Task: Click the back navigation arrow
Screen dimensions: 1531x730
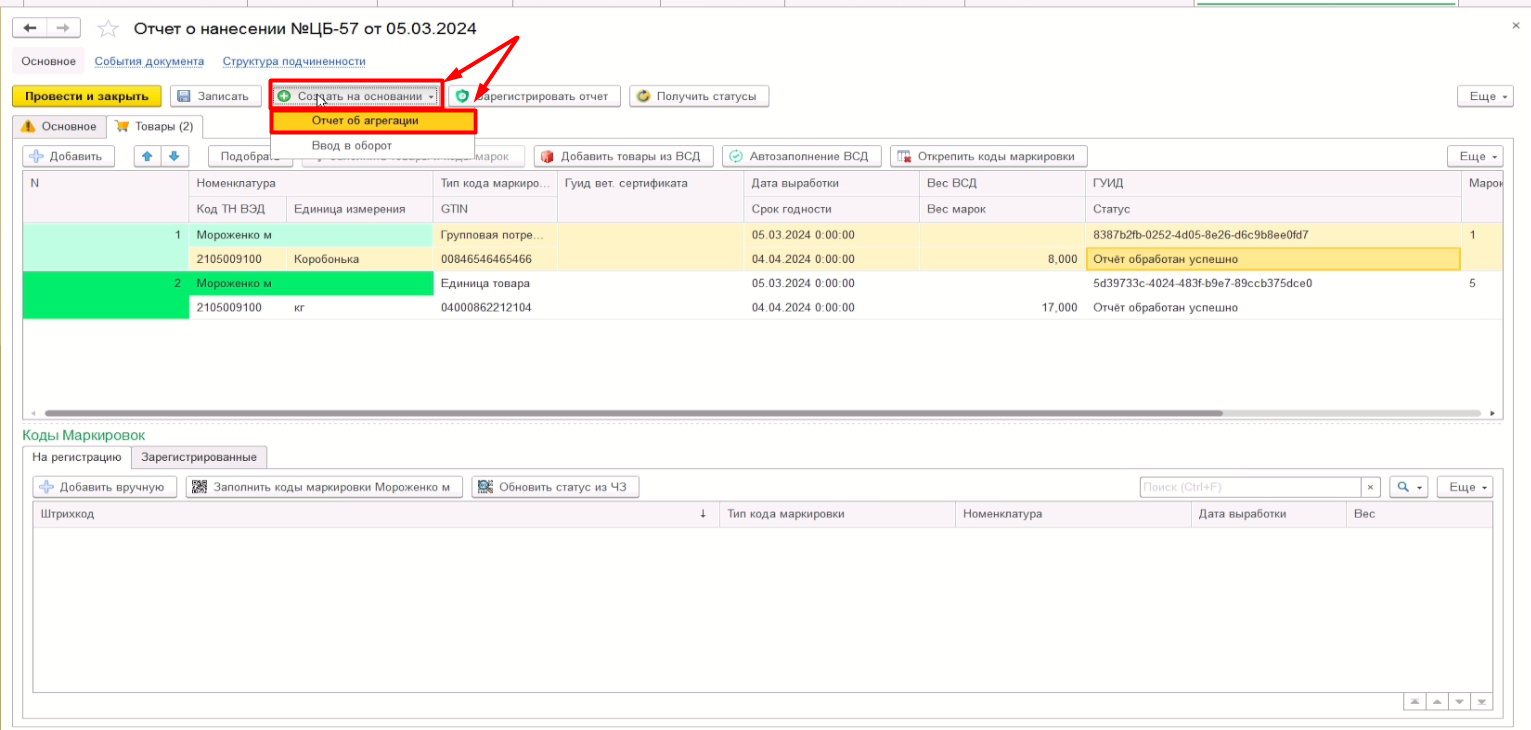Action: (31, 28)
